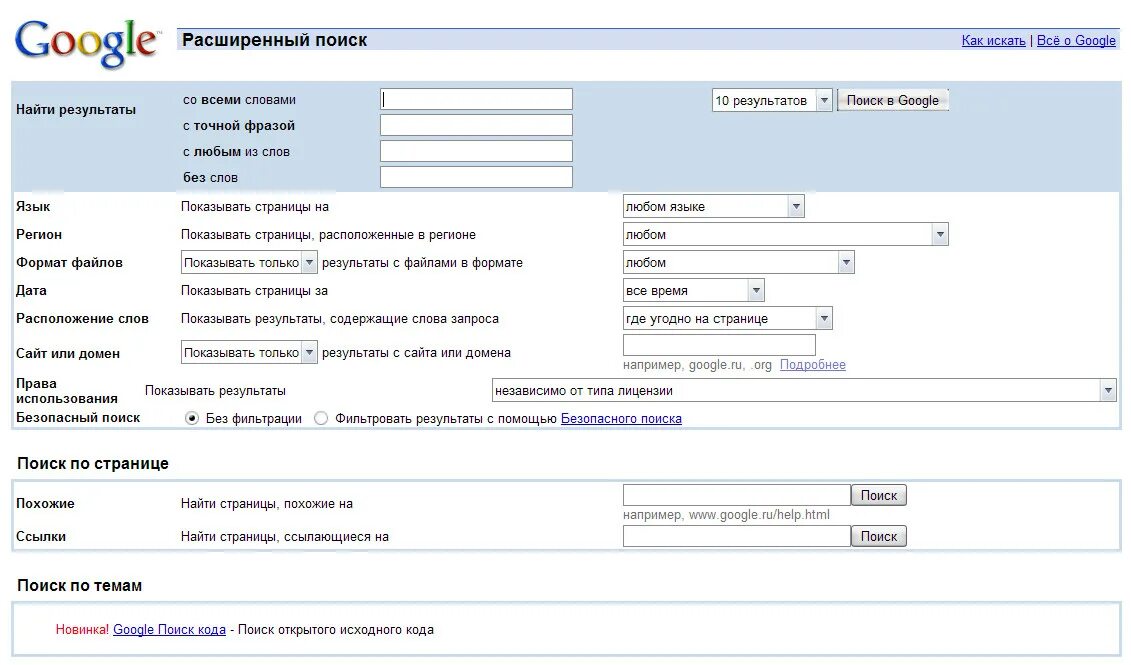
Task: Click the 'со всеми словами' input field
Action: 475,98
